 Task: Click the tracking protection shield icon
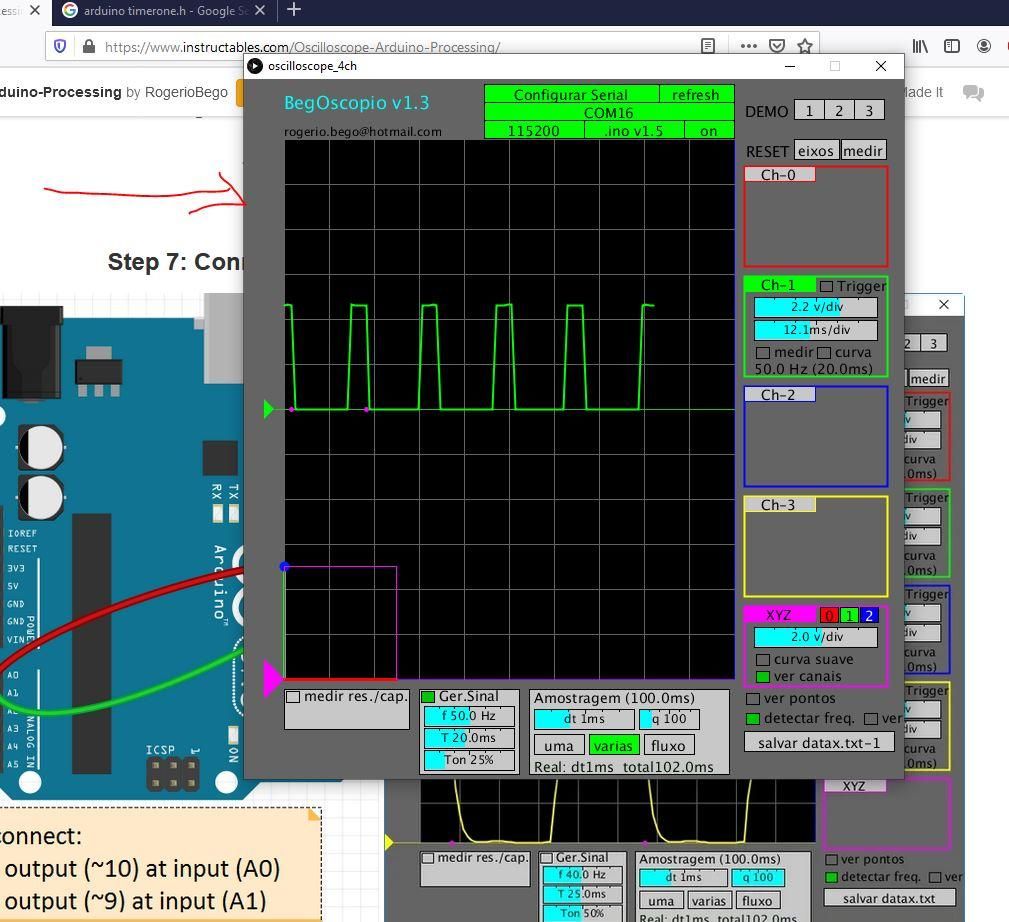pyautogui.click(x=60, y=46)
